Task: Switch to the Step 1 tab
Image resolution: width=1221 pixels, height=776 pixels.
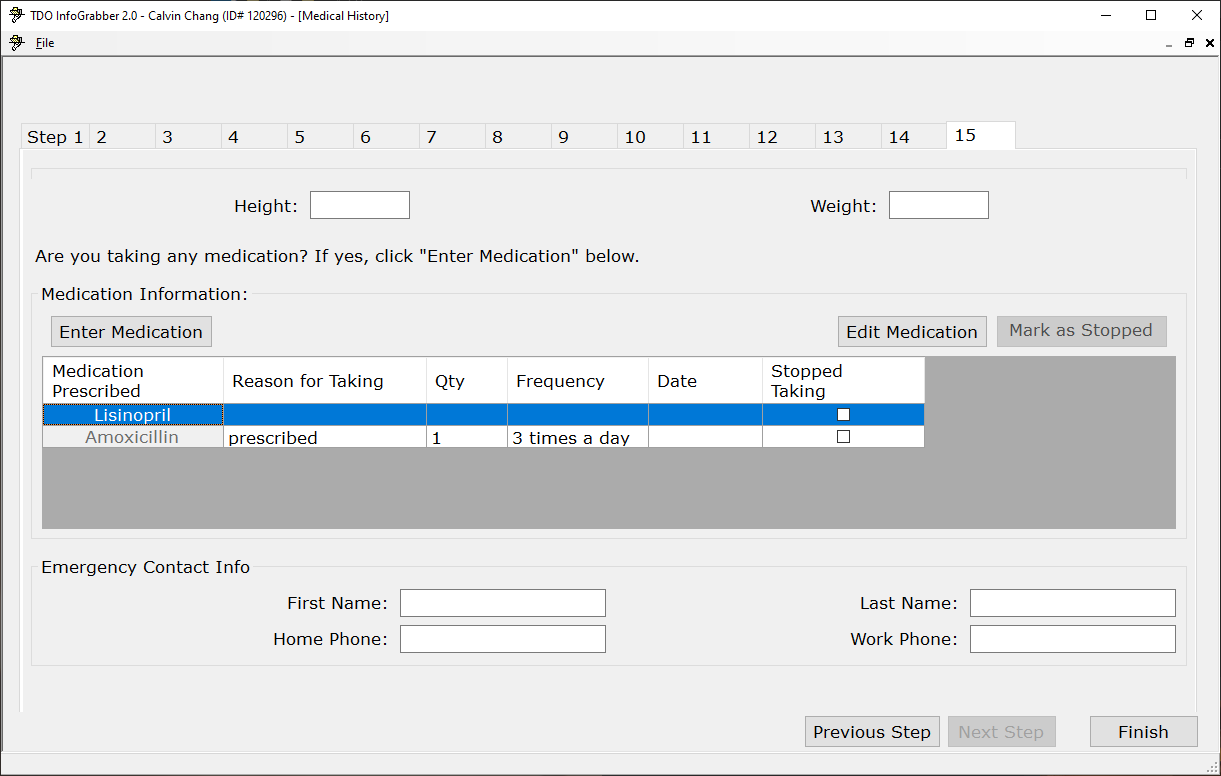Action: [x=55, y=137]
